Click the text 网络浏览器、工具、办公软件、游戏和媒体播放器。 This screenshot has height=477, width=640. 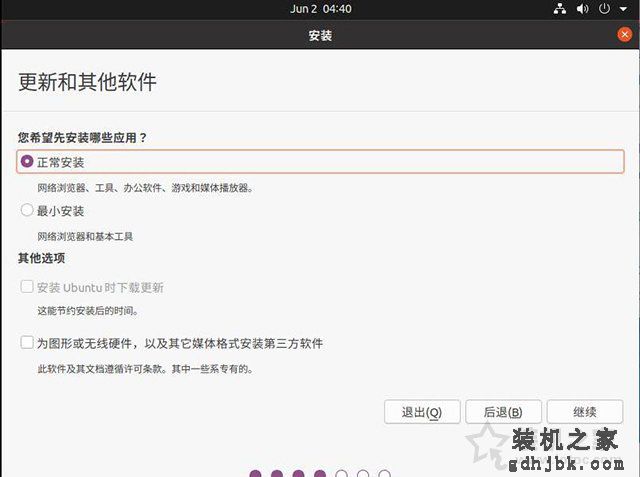click(x=145, y=188)
